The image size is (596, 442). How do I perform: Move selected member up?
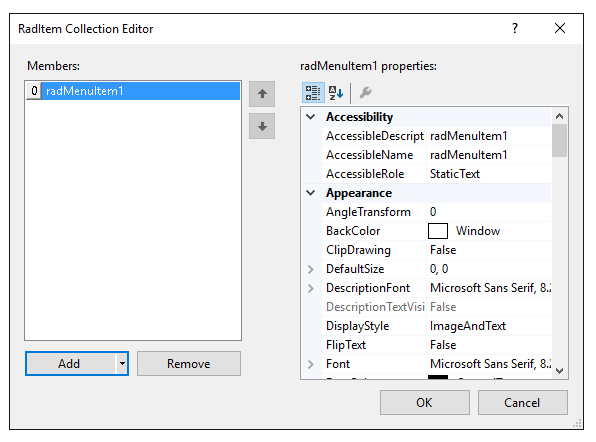click(x=262, y=94)
